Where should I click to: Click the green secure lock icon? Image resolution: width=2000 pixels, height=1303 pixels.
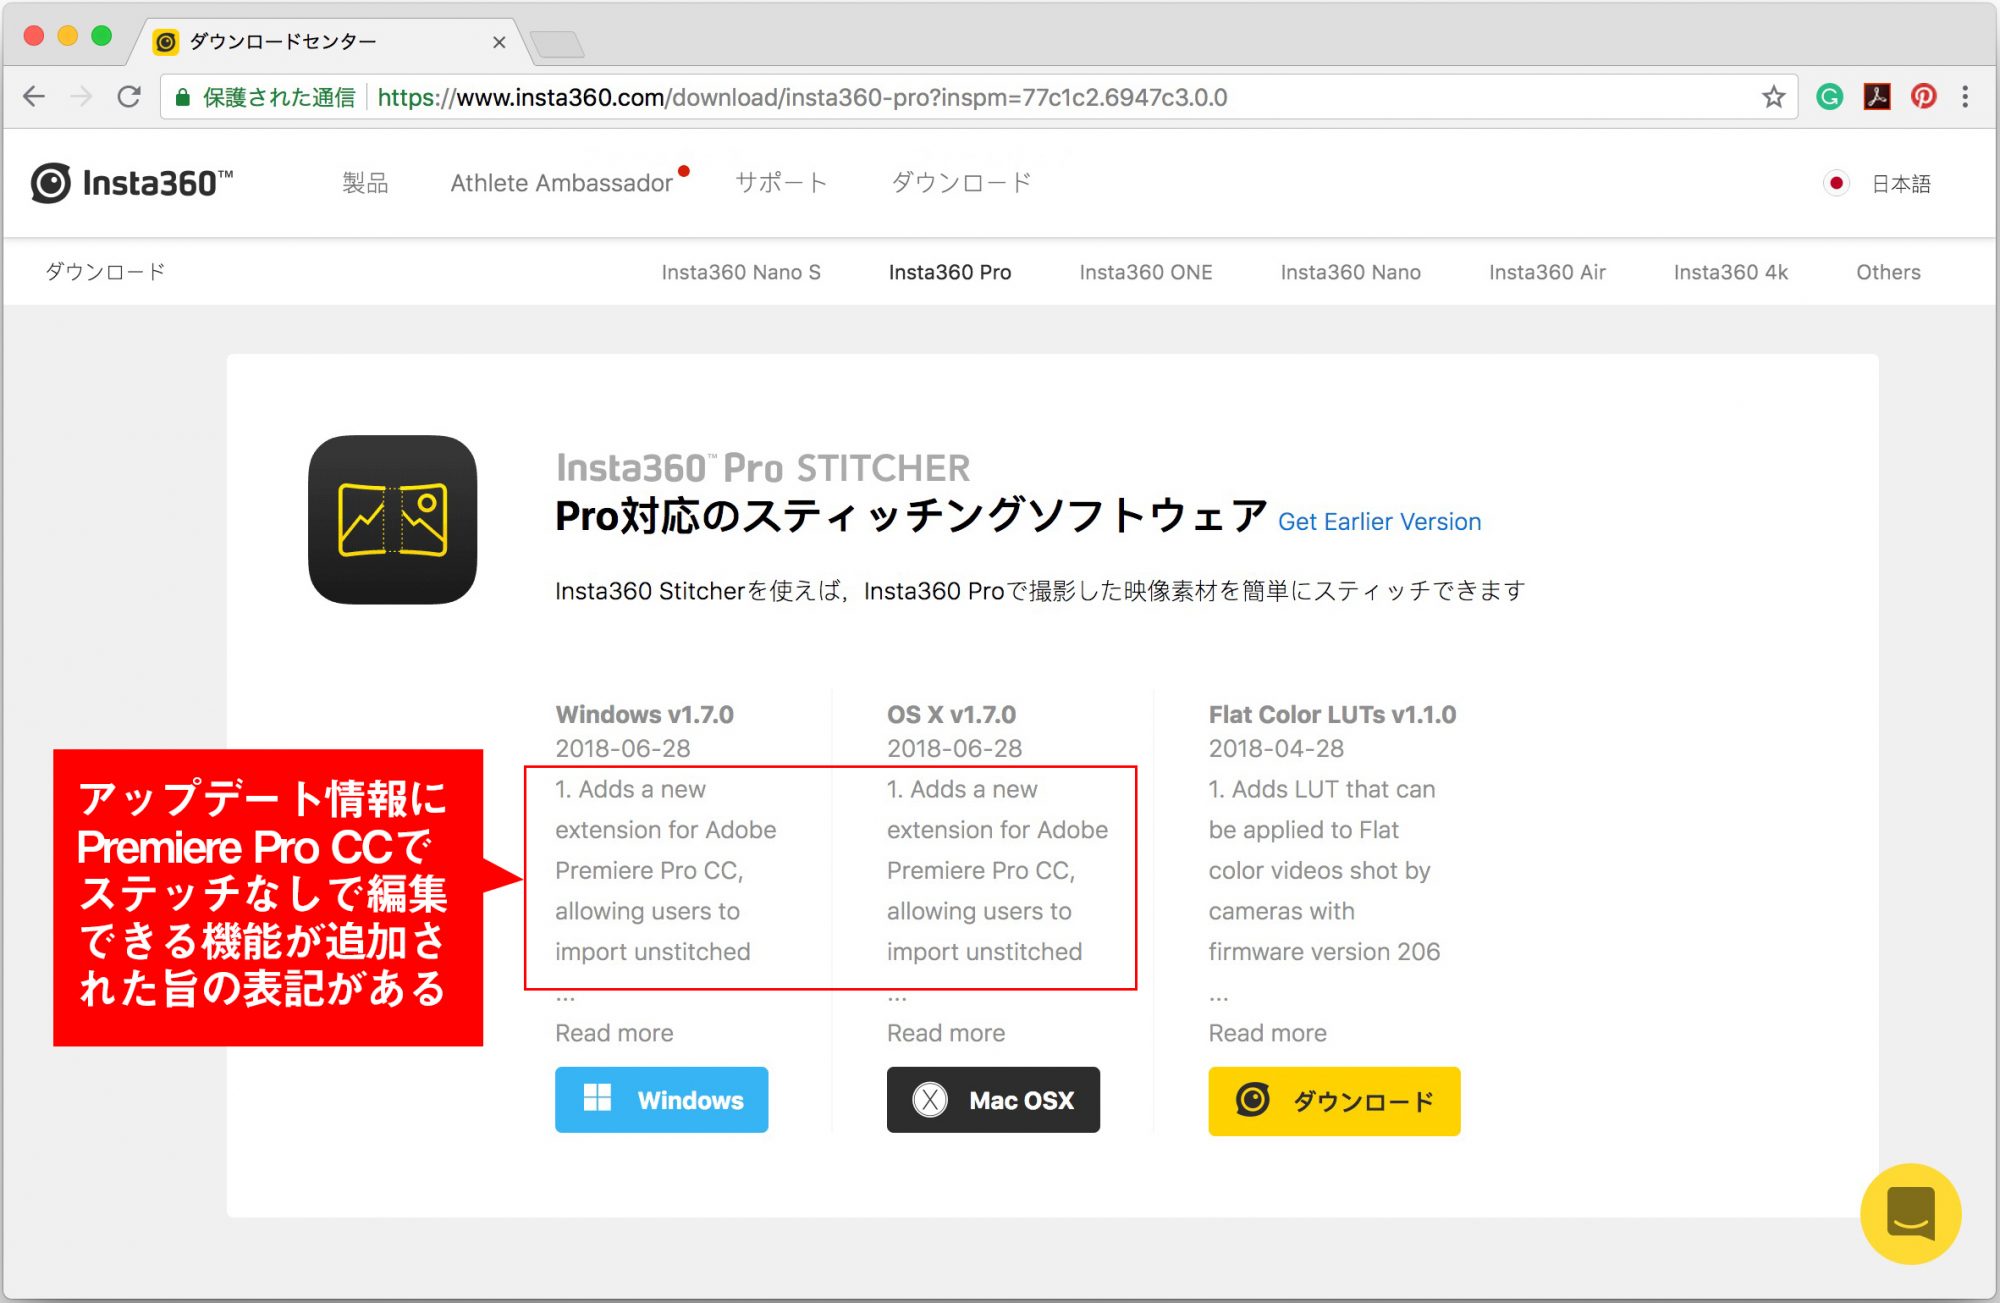point(182,97)
